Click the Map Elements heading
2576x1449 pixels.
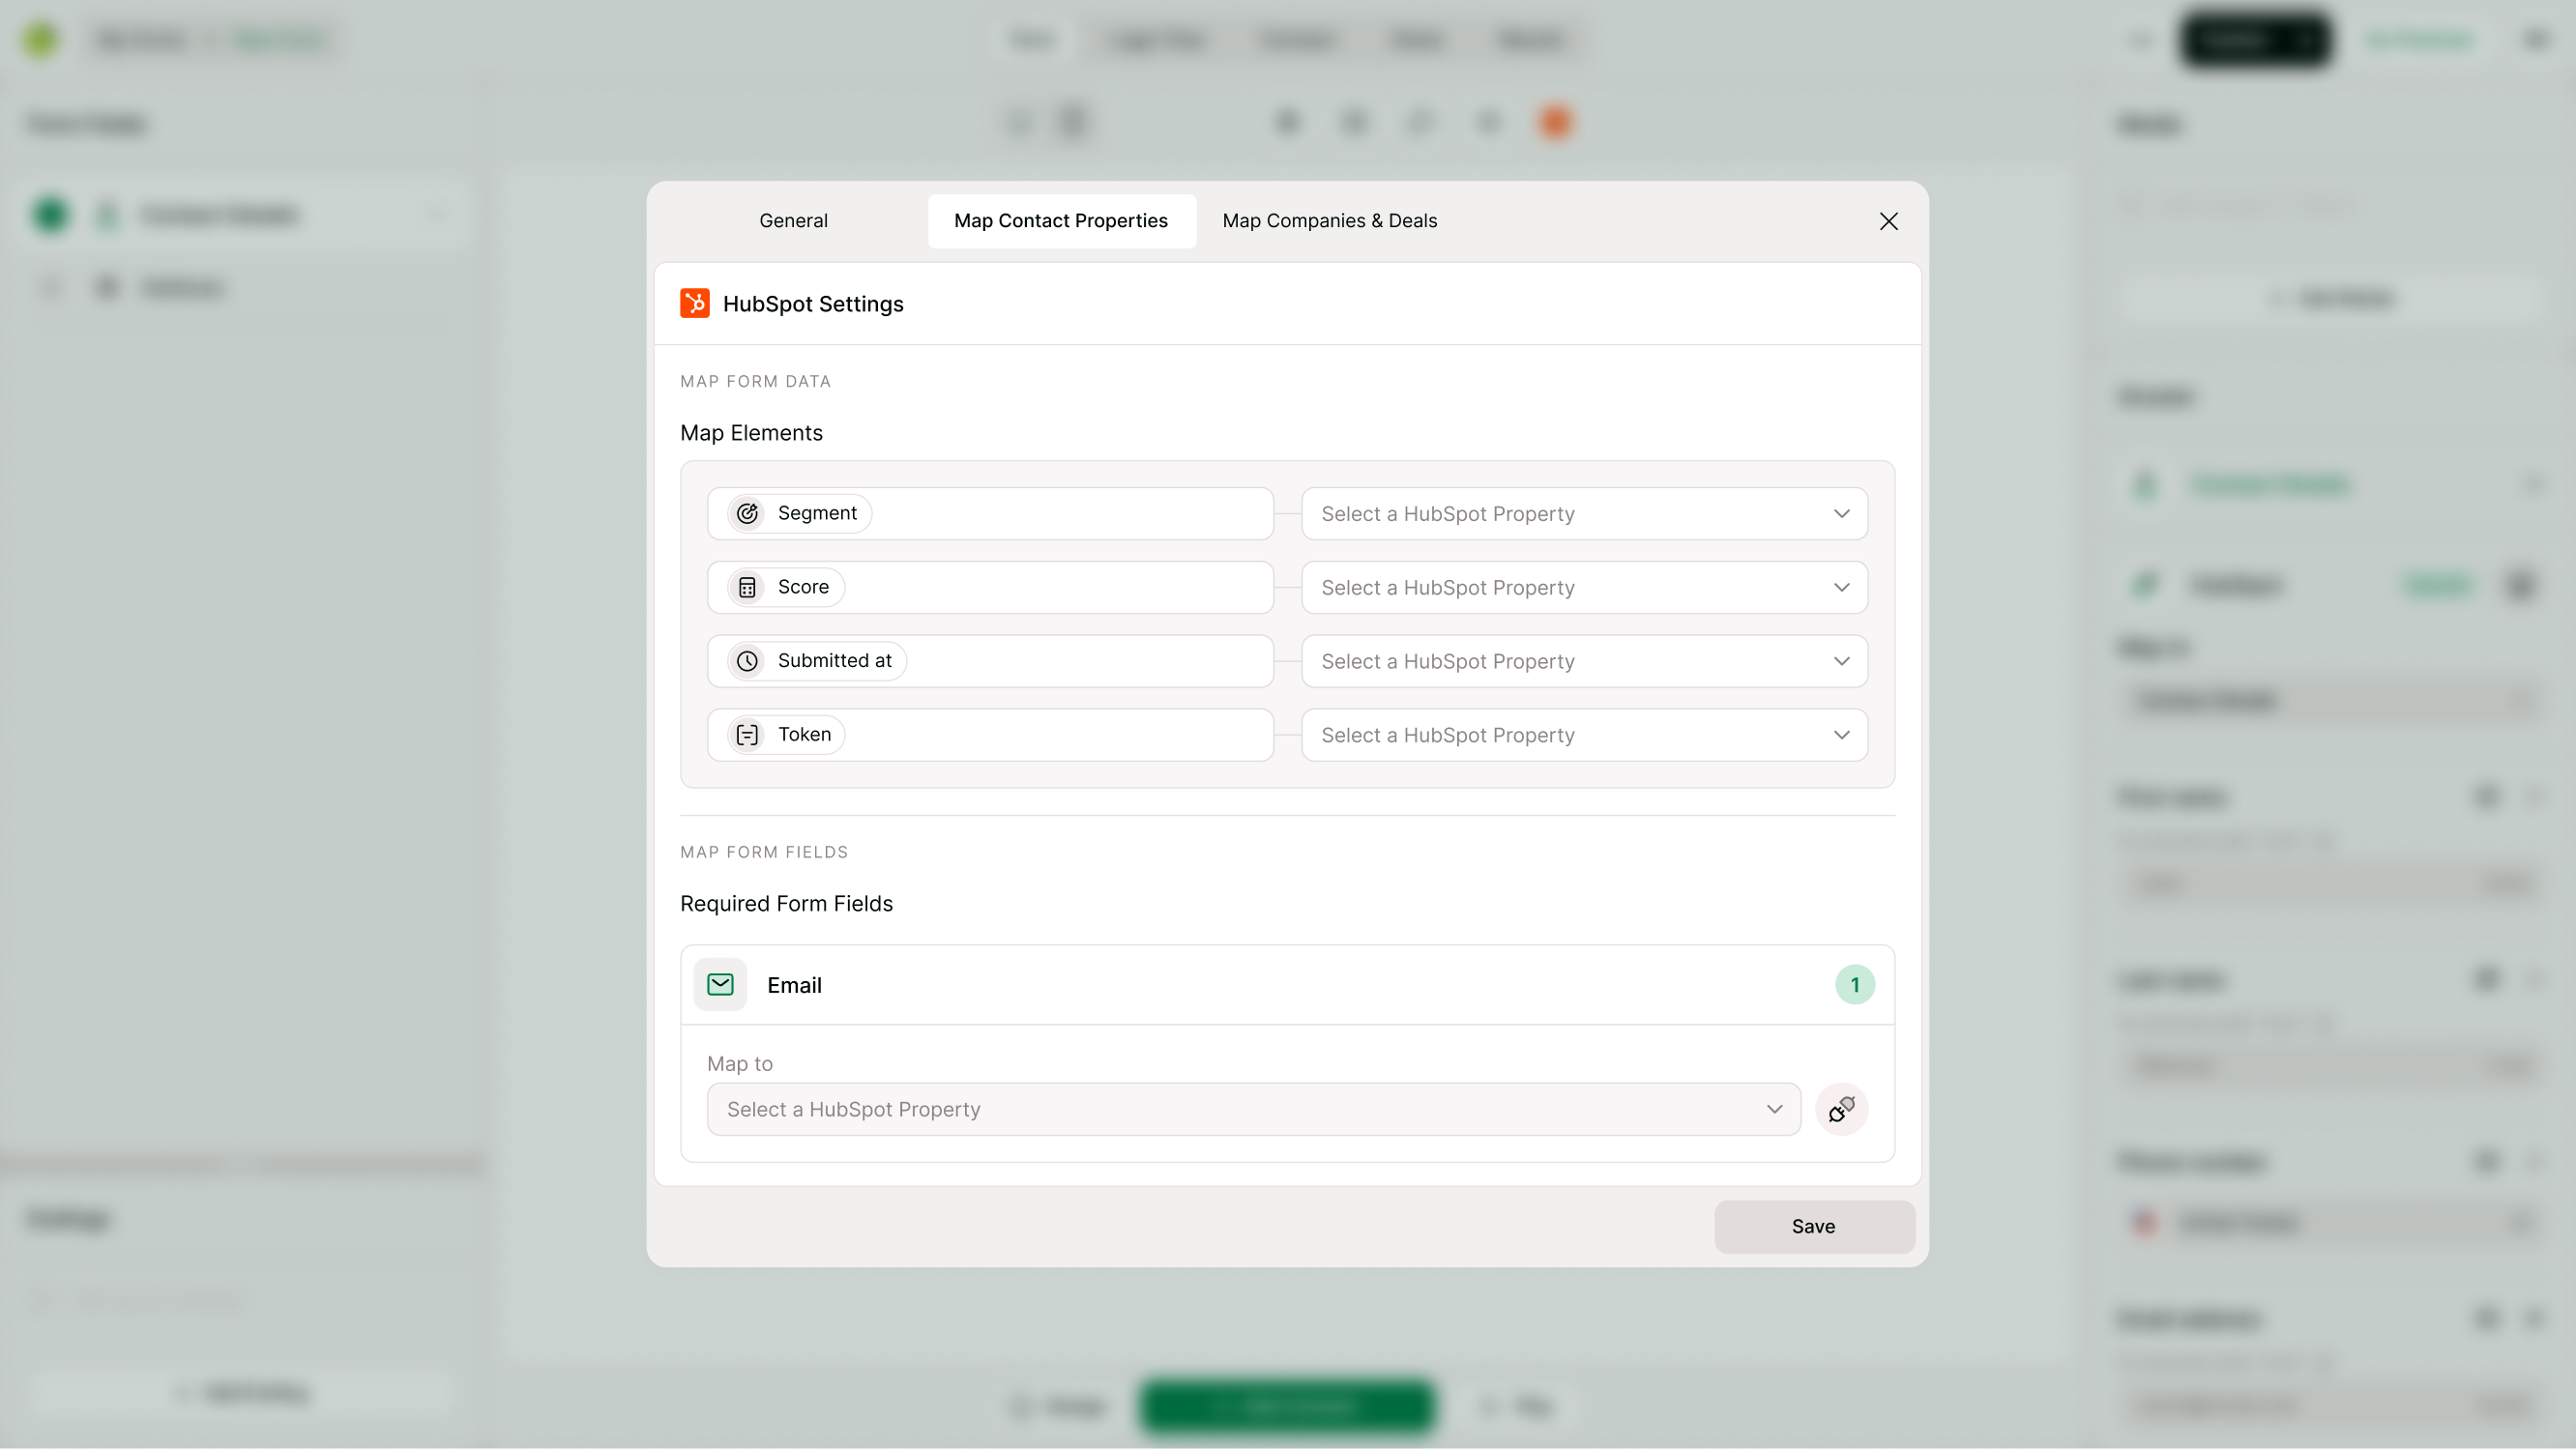pyautogui.click(x=751, y=433)
